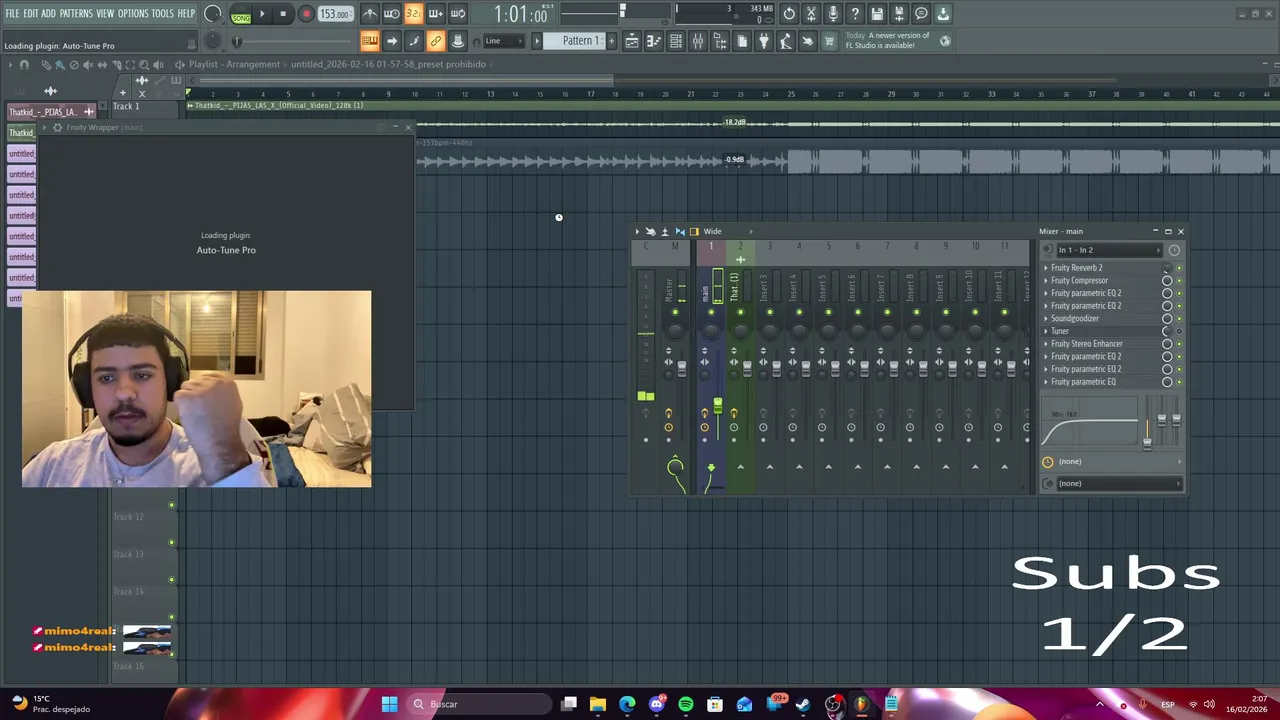The width and height of the screenshot is (1280, 720).
Task: Toggle Fruity Compressor on/off LED
Action: [1179, 280]
